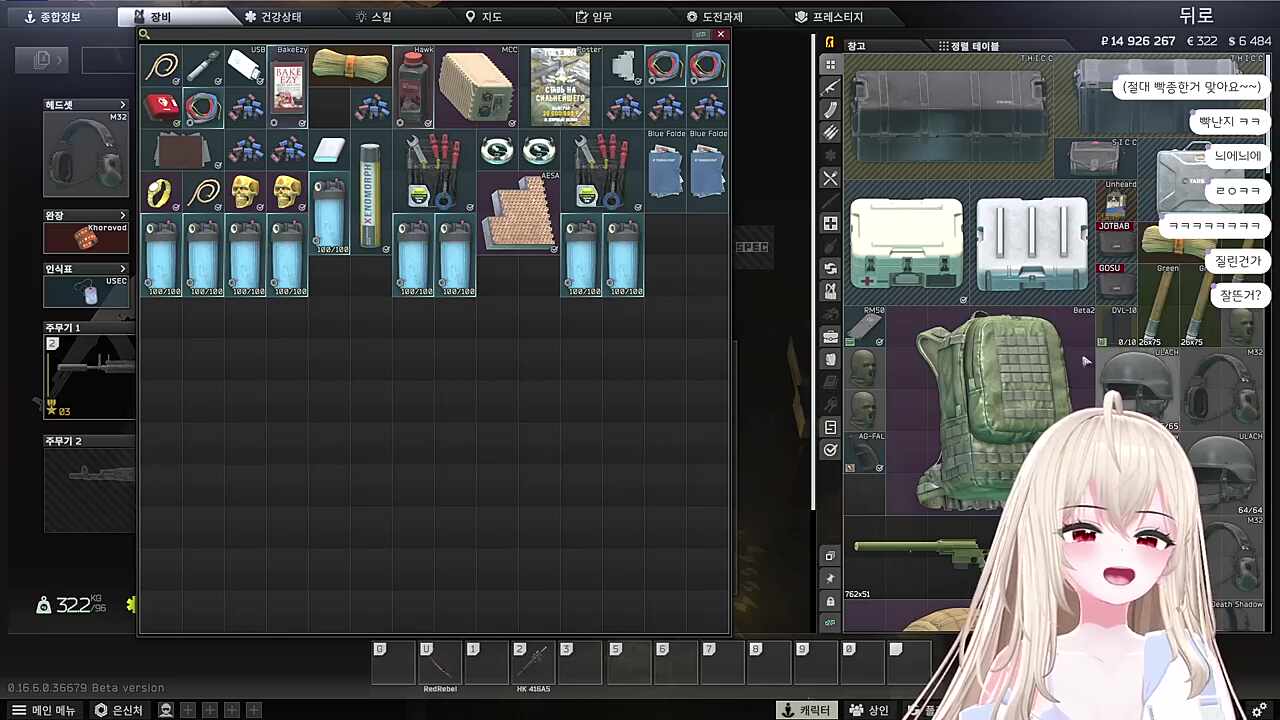
Task: Expand the 헤드셋 slot chevron
Action: tap(123, 105)
